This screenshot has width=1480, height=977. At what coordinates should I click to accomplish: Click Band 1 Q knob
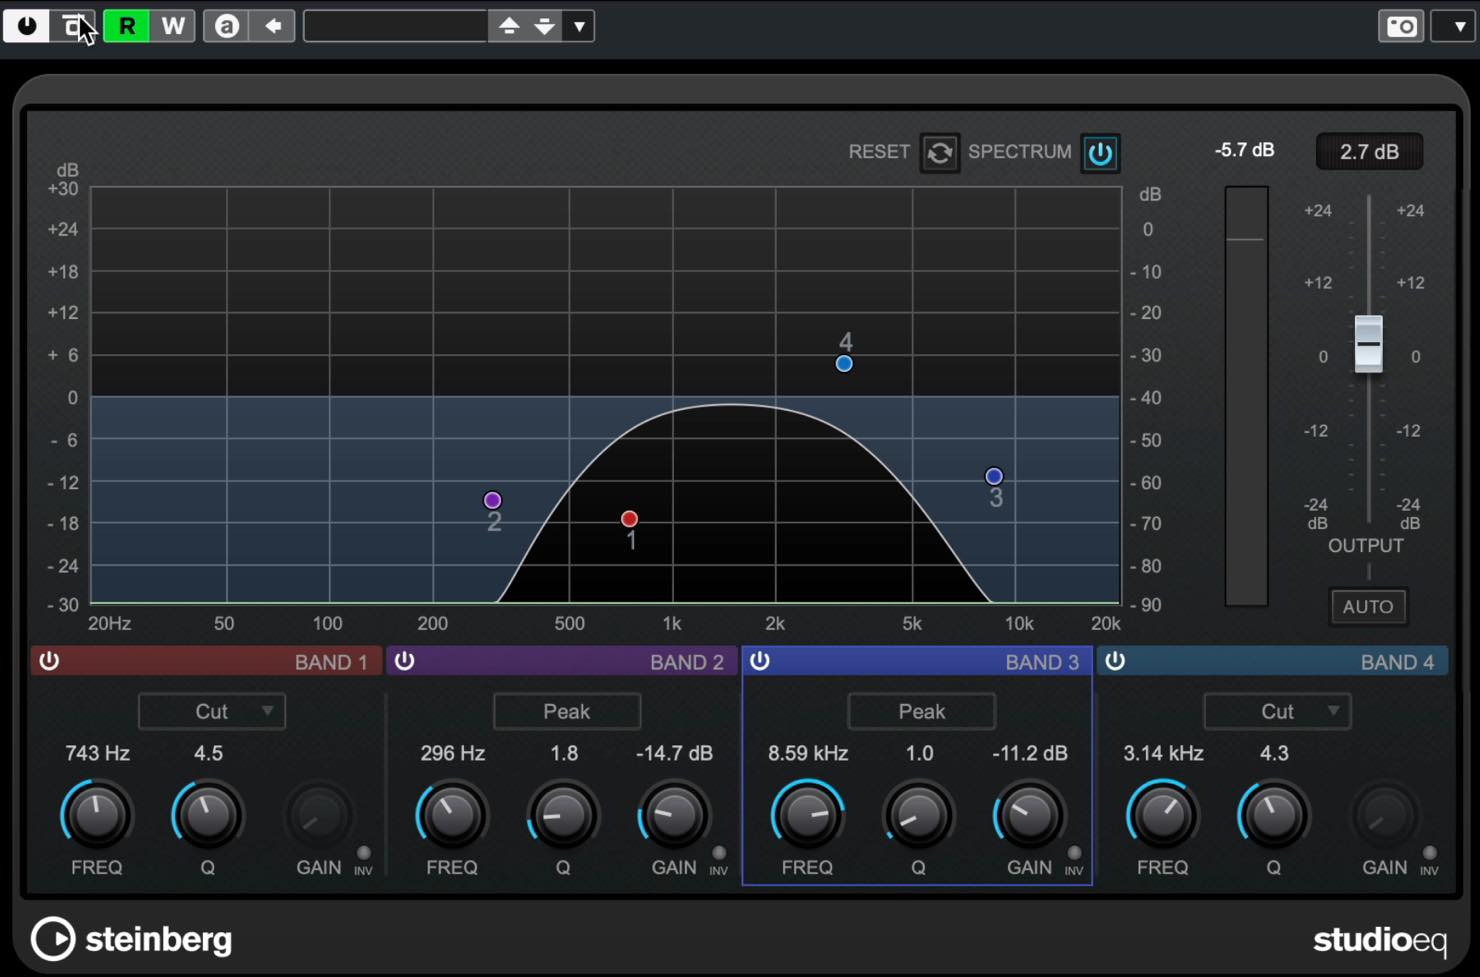tap(208, 814)
